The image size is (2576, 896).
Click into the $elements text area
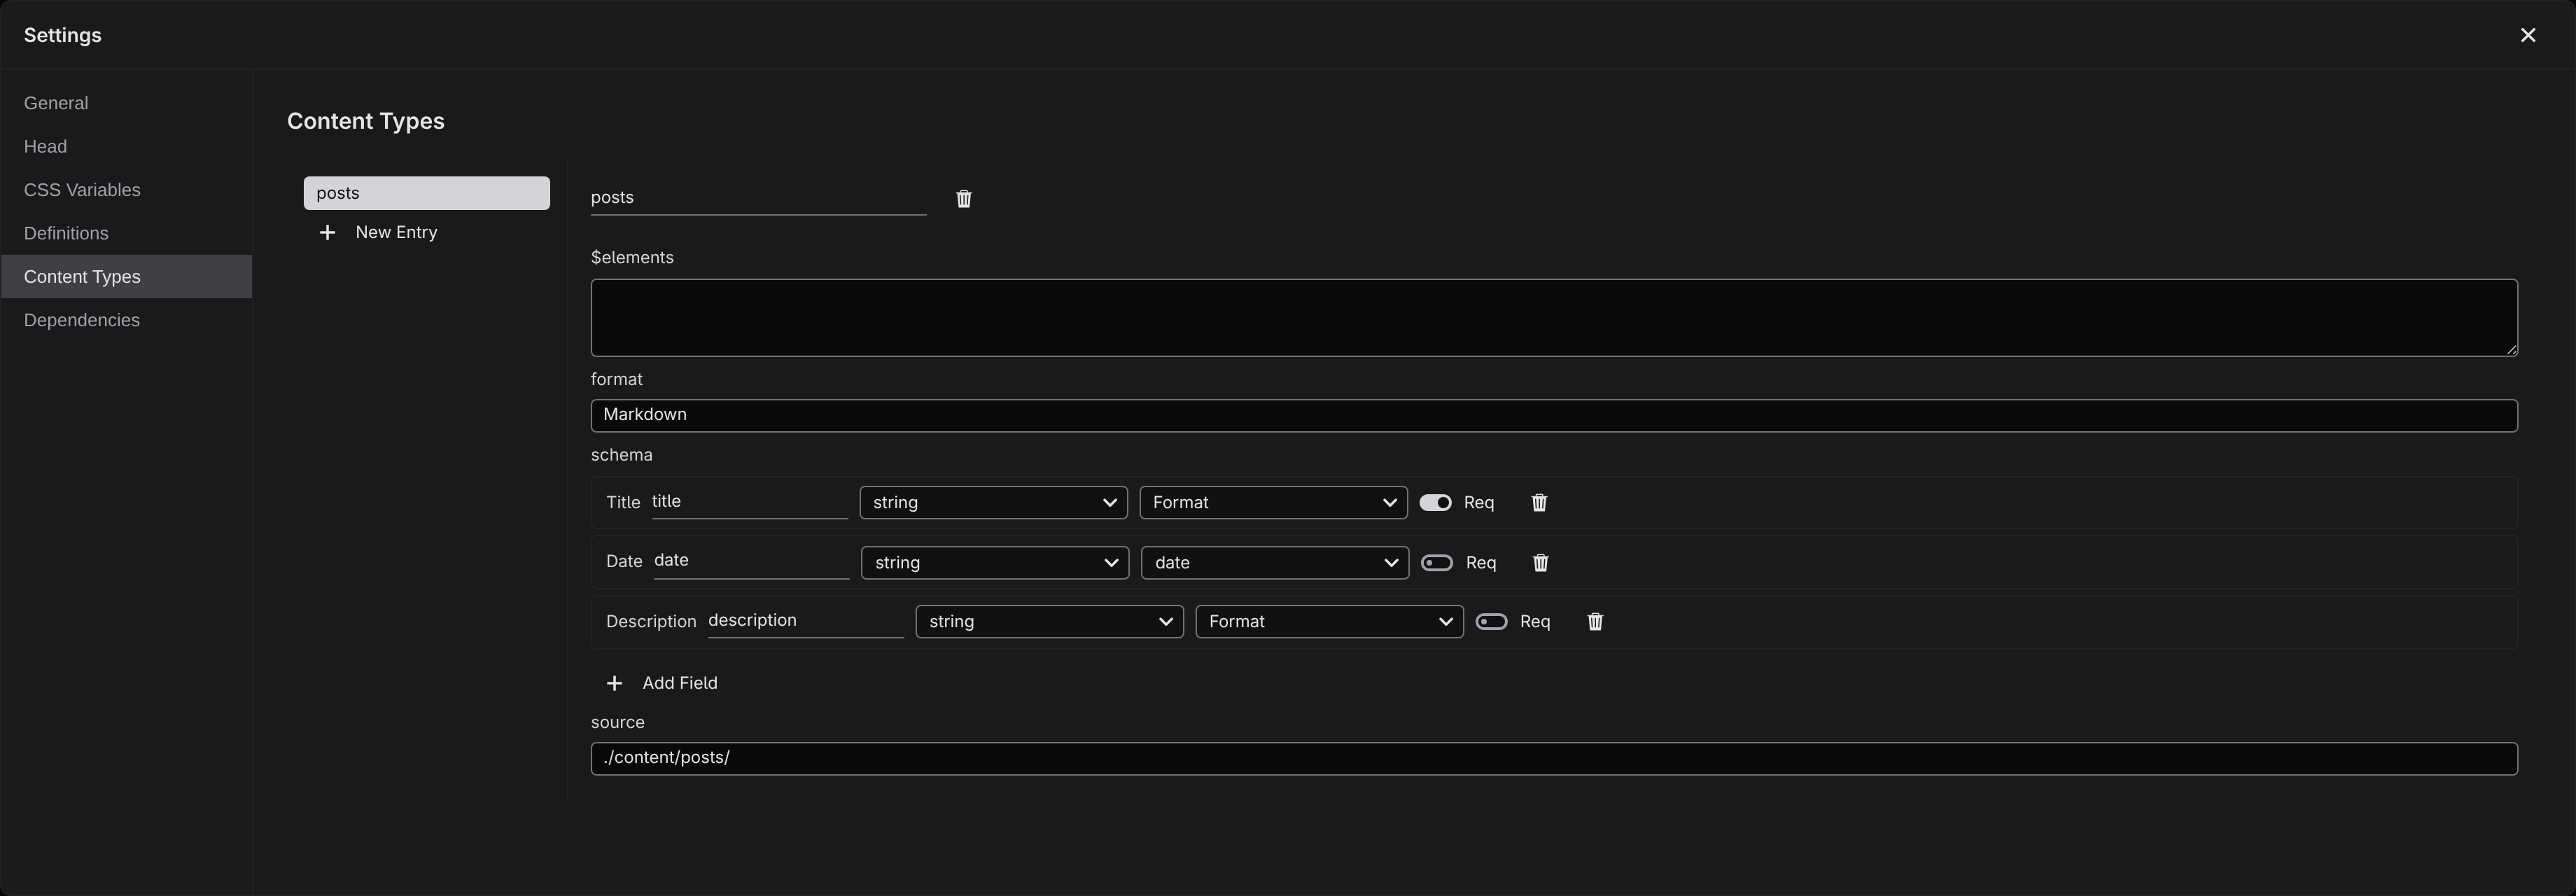coord(1554,318)
